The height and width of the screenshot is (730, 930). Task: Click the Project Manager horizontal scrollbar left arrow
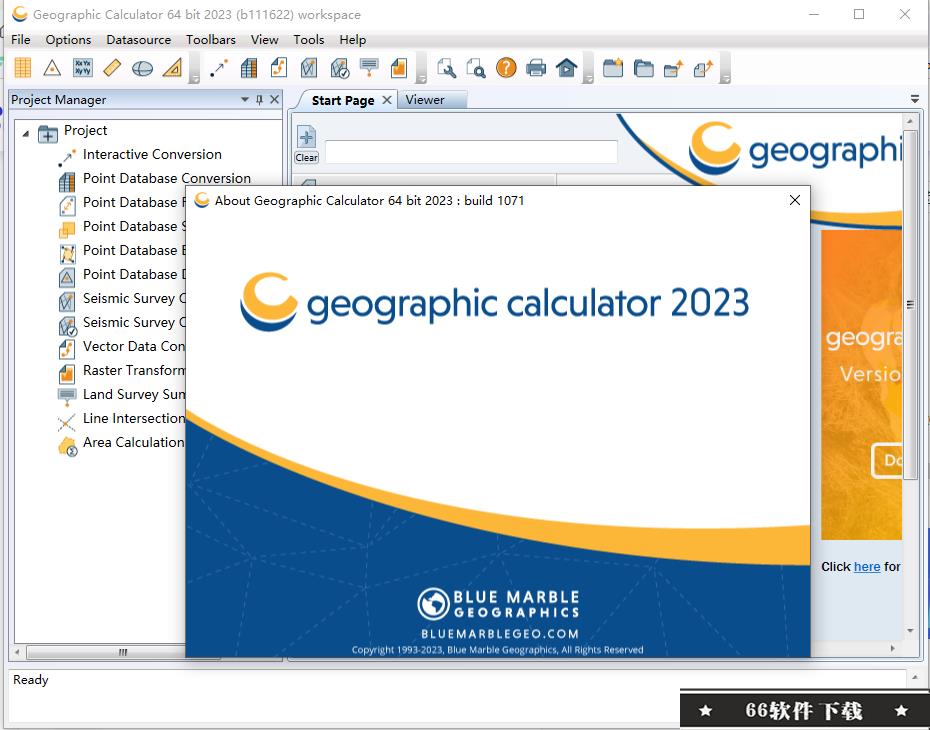[17, 652]
